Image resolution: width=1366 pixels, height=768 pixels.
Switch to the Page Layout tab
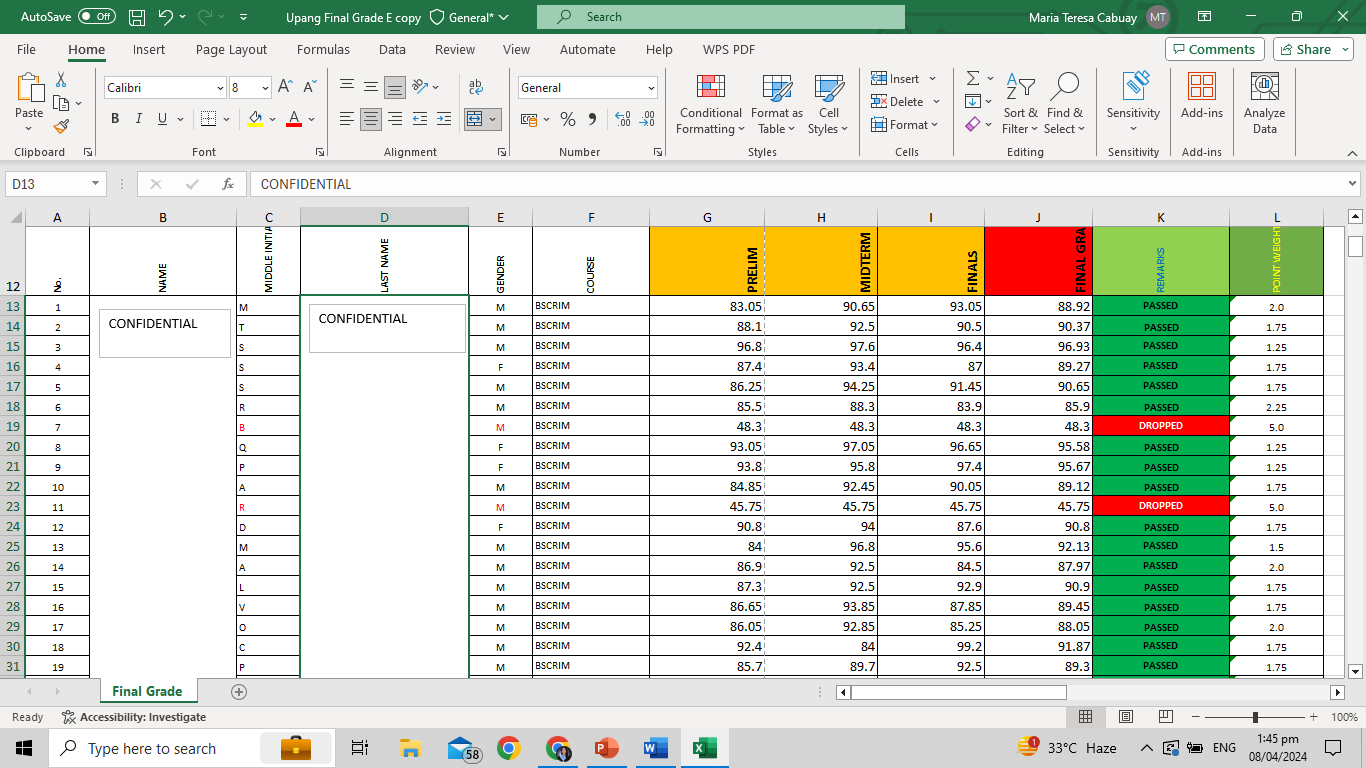tap(231, 49)
